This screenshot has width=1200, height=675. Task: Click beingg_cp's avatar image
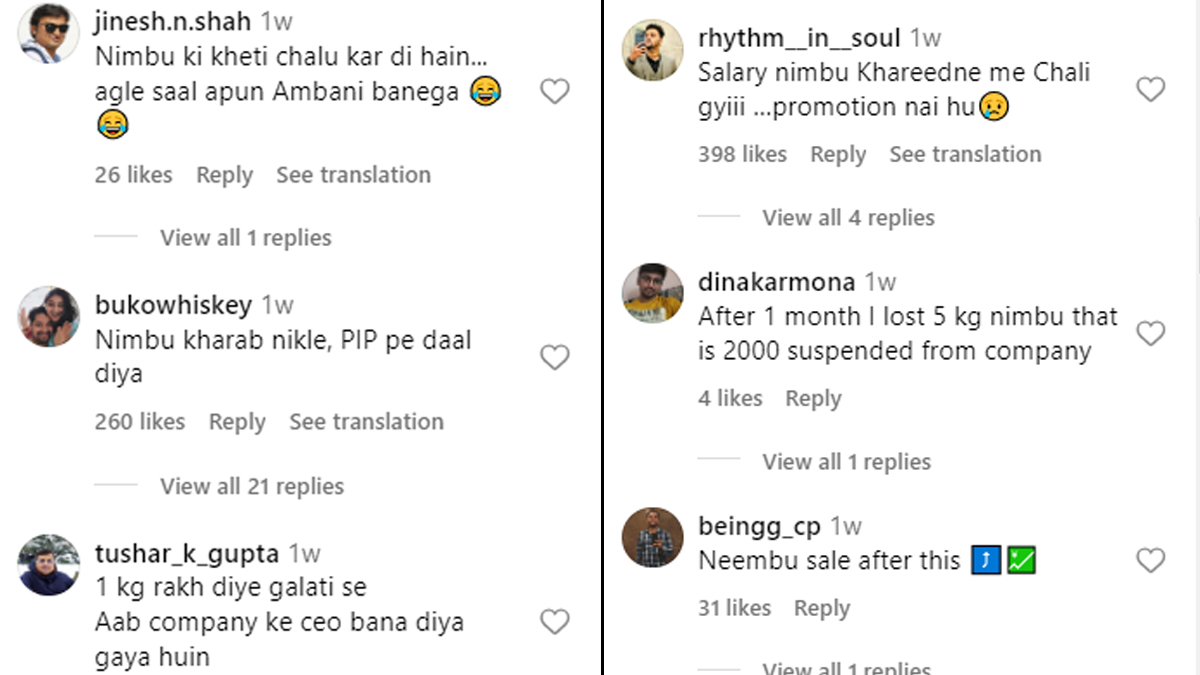tap(652, 538)
